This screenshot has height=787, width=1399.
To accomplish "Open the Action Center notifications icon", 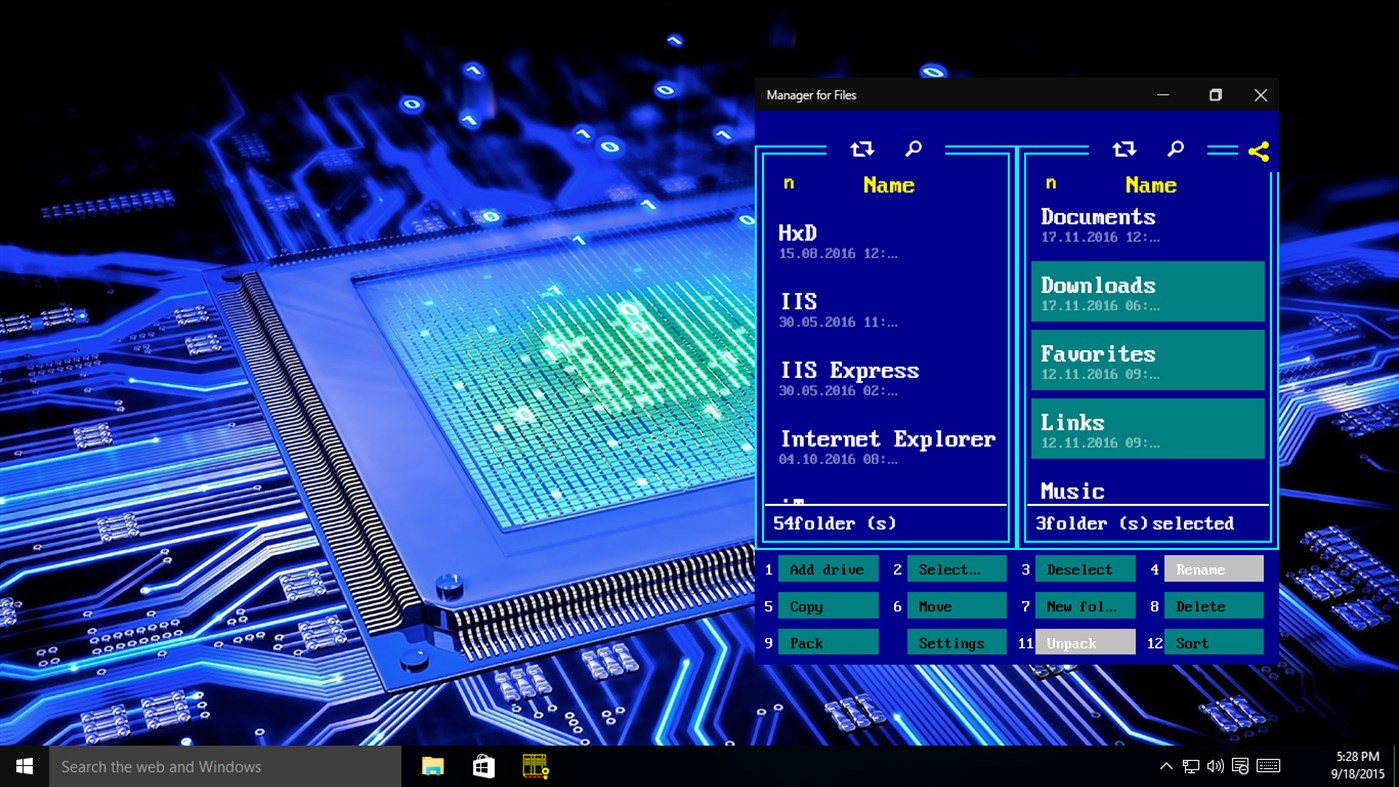I will (x=1240, y=767).
